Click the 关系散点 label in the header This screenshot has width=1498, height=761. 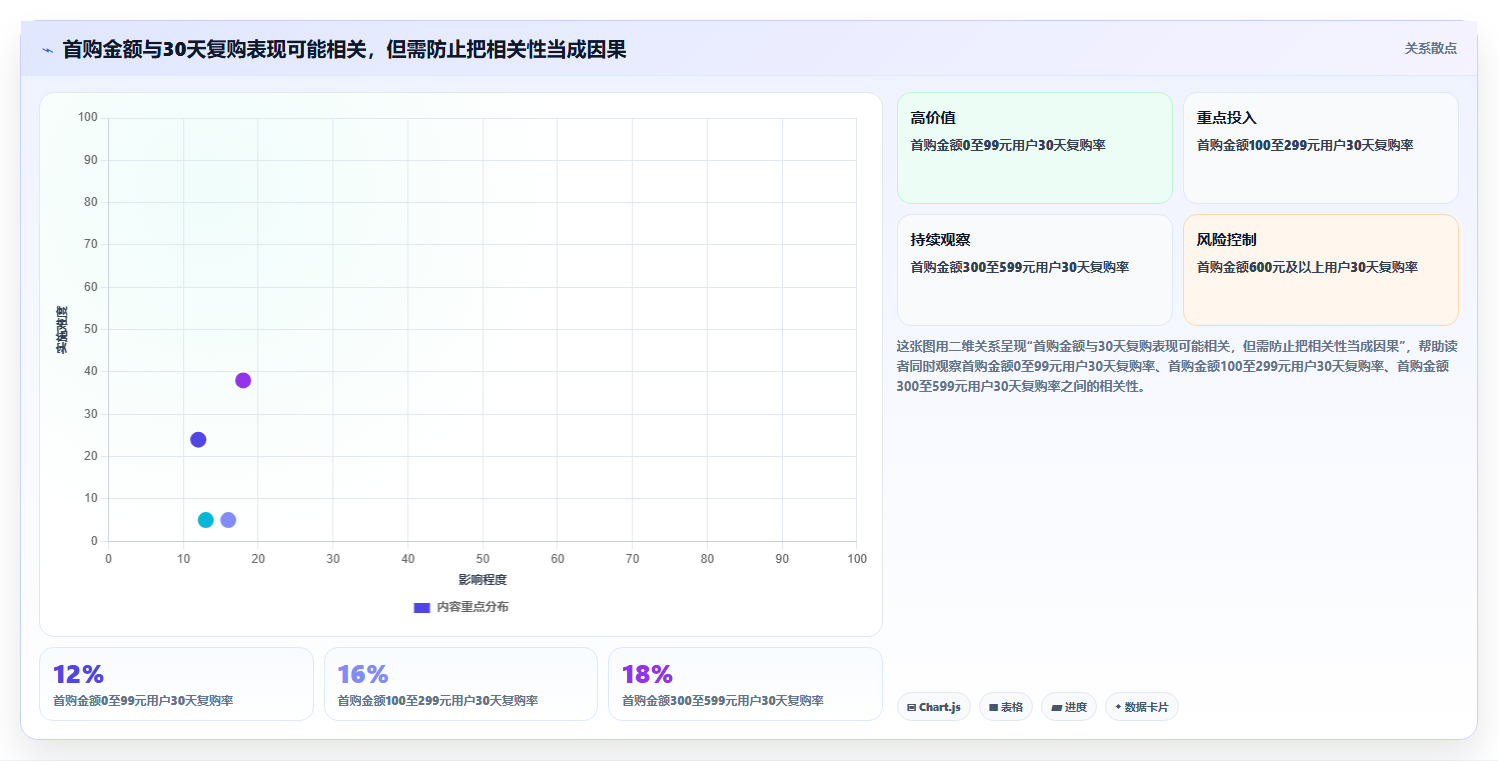point(1430,48)
